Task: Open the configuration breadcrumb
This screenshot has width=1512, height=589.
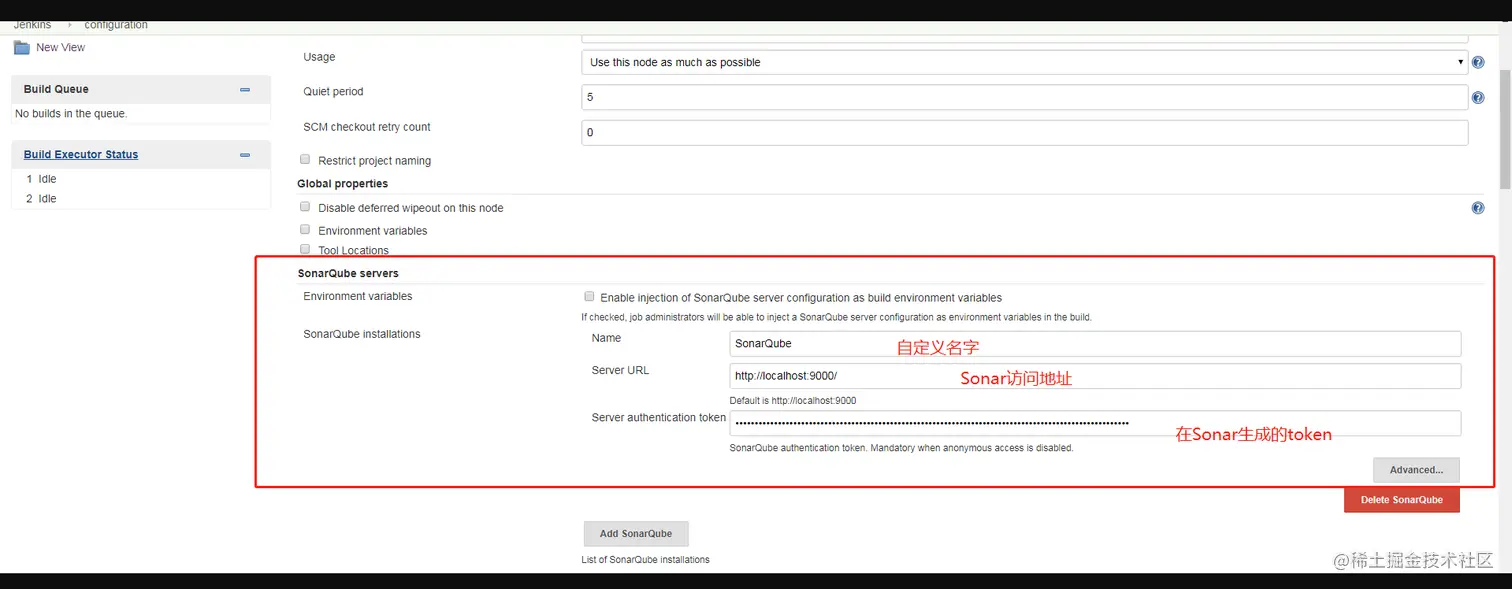Action: (x=116, y=25)
